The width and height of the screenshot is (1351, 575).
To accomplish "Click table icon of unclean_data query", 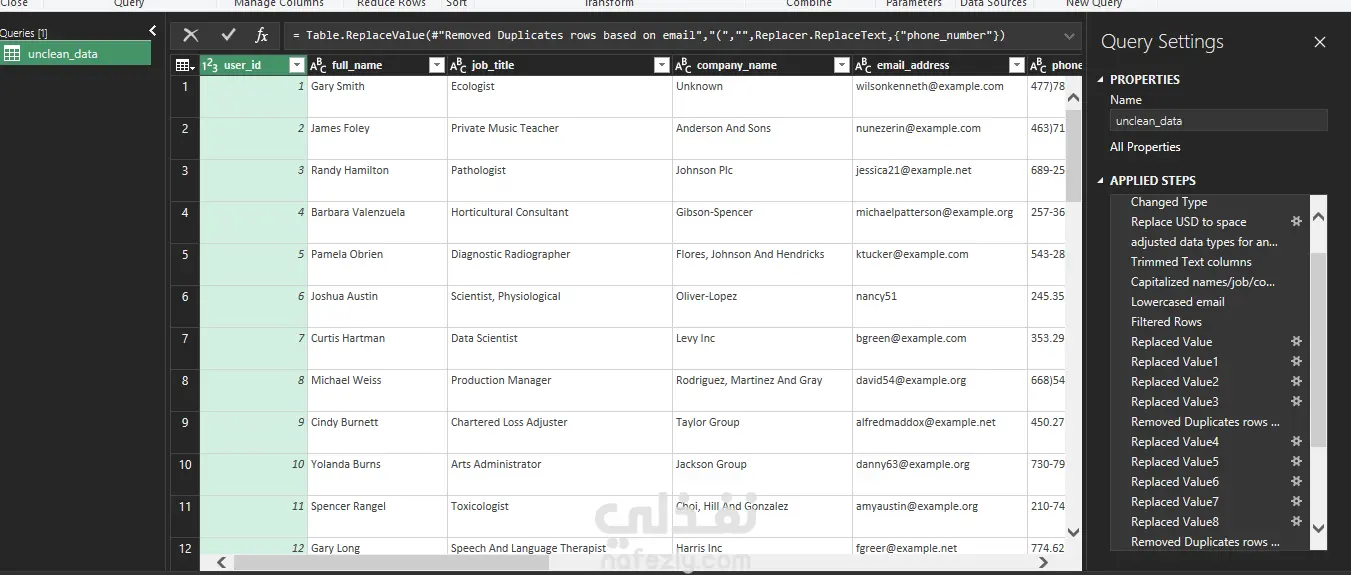I will [x=12, y=54].
